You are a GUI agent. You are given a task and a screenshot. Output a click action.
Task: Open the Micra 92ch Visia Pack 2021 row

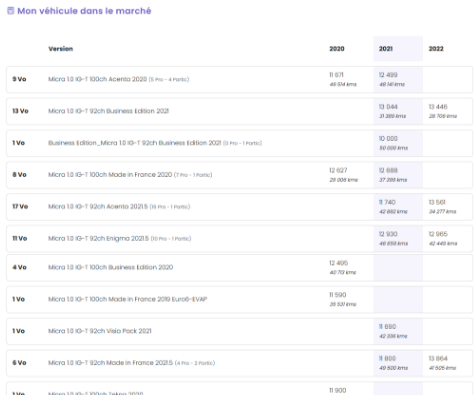tap(239, 331)
